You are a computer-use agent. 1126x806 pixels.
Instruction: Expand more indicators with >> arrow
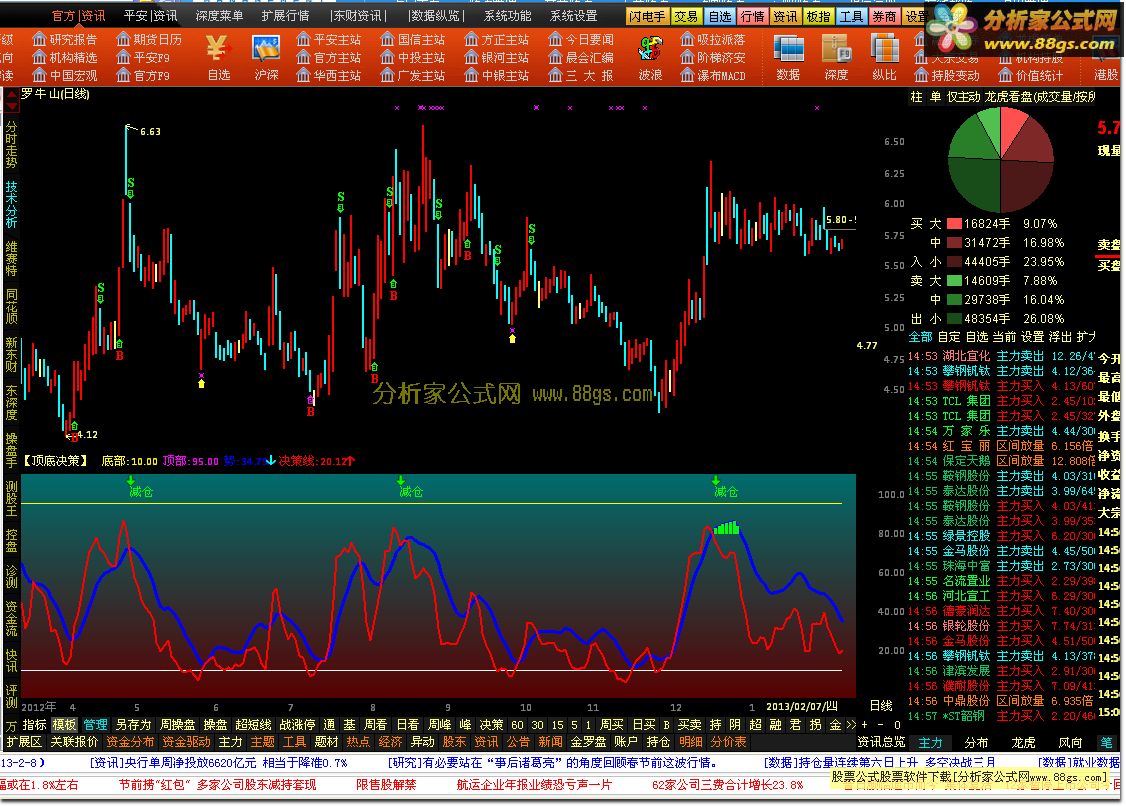(852, 725)
